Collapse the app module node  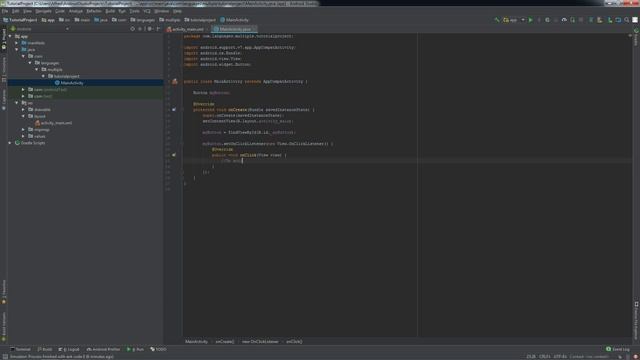click(10, 36)
